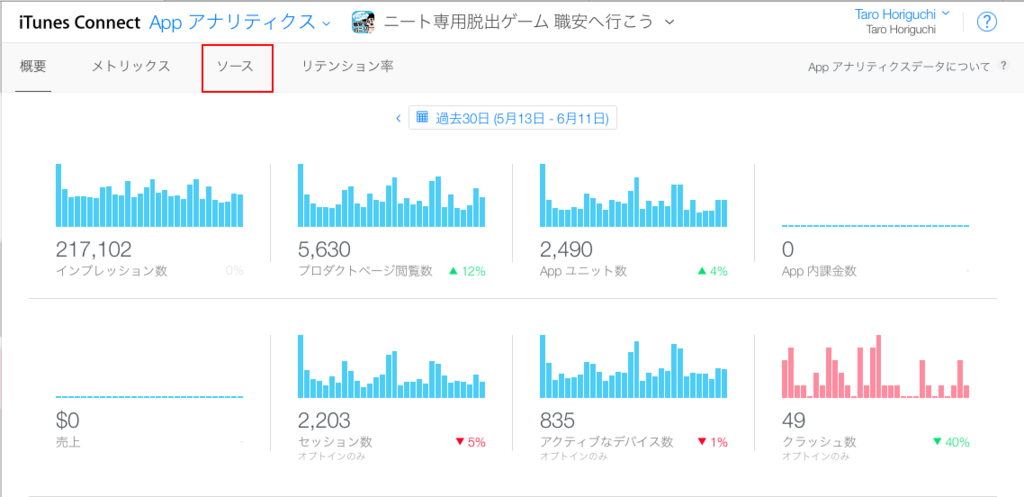
Task: Click the 売上 label
Action: pos(69,442)
